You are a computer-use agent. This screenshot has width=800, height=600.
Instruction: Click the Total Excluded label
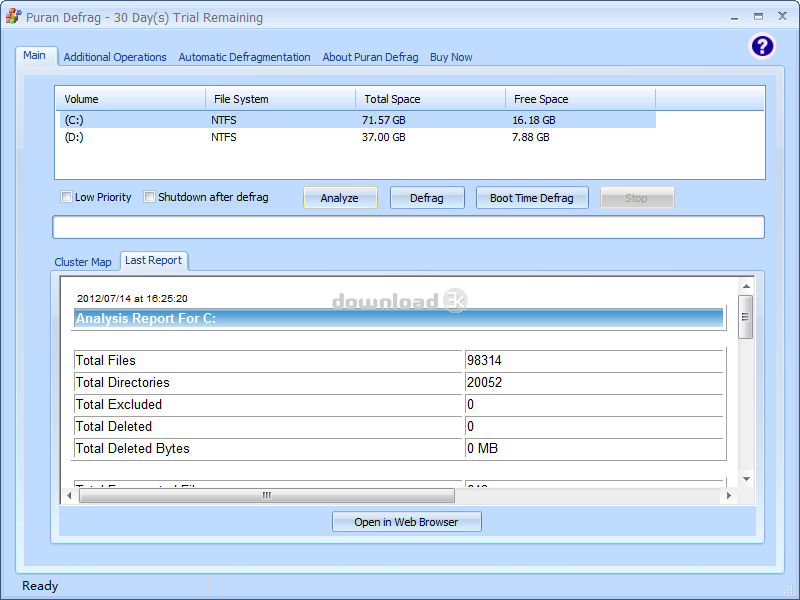click(x=119, y=405)
